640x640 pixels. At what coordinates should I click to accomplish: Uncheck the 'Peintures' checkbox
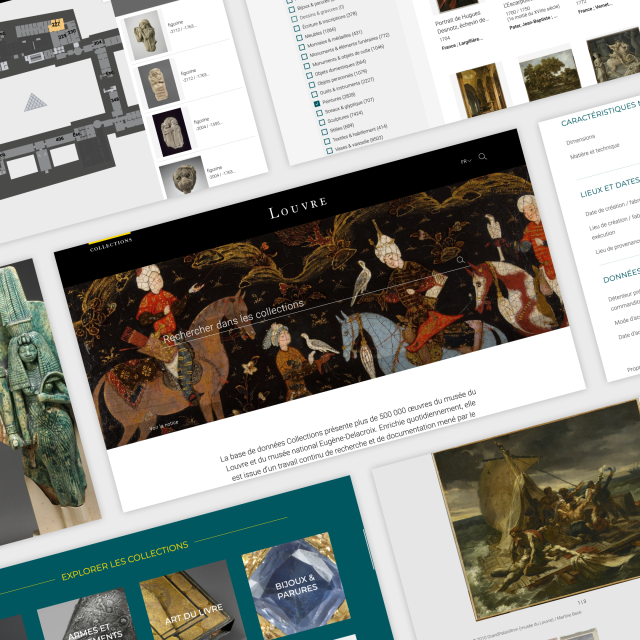pyautogui.click(x=317, y=104)
